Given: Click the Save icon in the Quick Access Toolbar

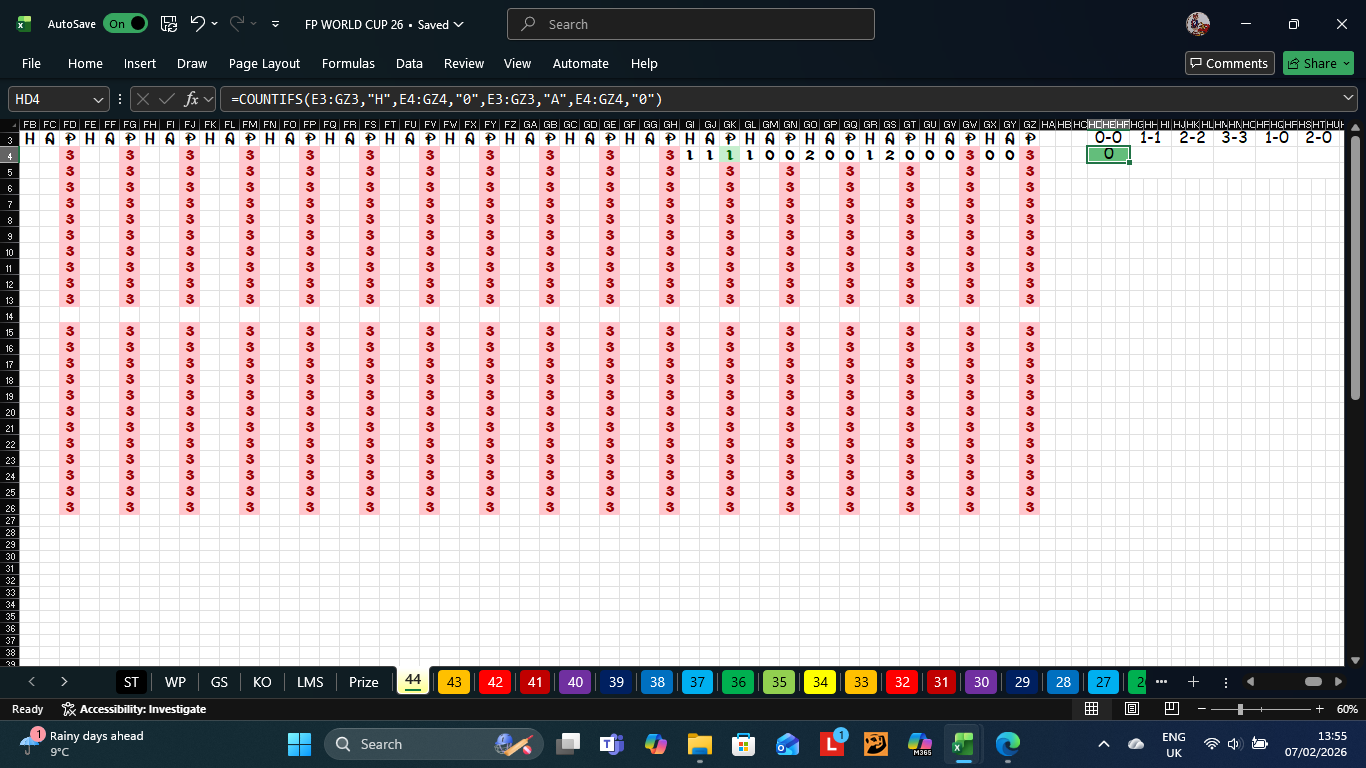Looking at the screenshot, I should 168,23.
